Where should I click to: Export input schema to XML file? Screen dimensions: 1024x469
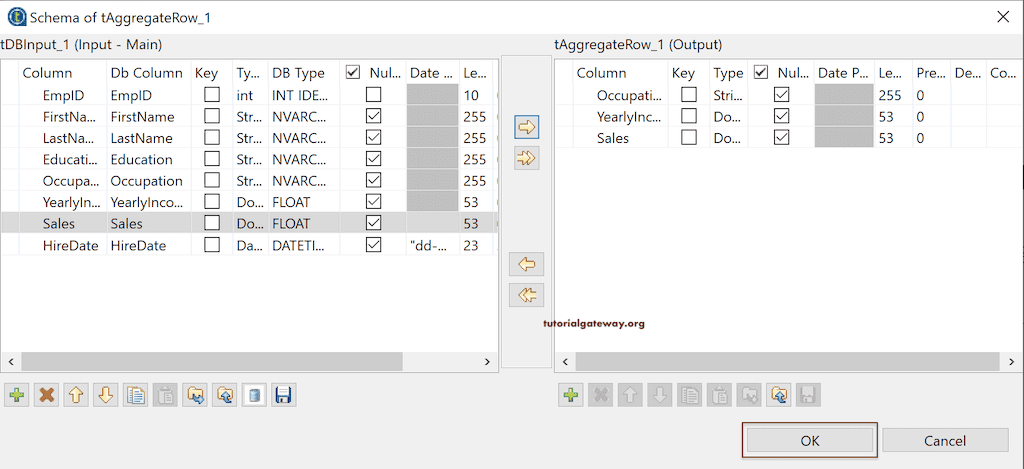coord(225,395)
